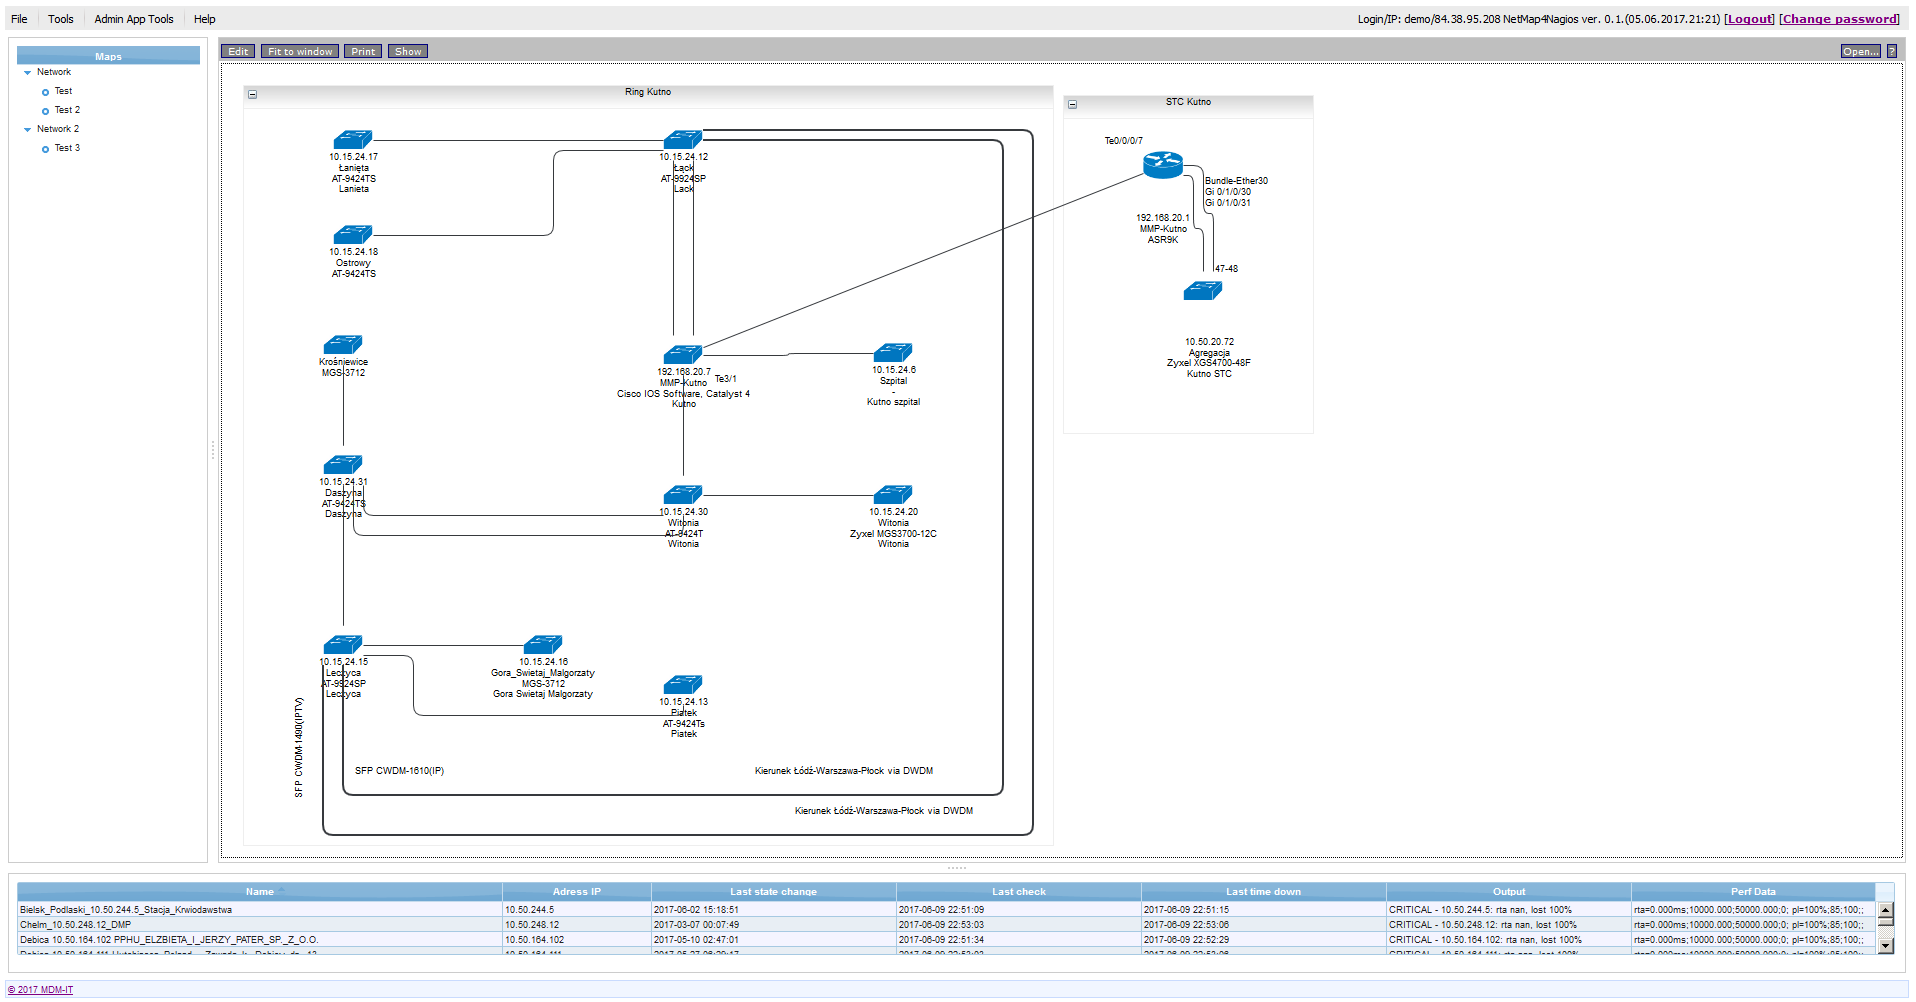Click the SFP CWDM-1610(IP) label

pyautogui.click(x=399, y=771)
